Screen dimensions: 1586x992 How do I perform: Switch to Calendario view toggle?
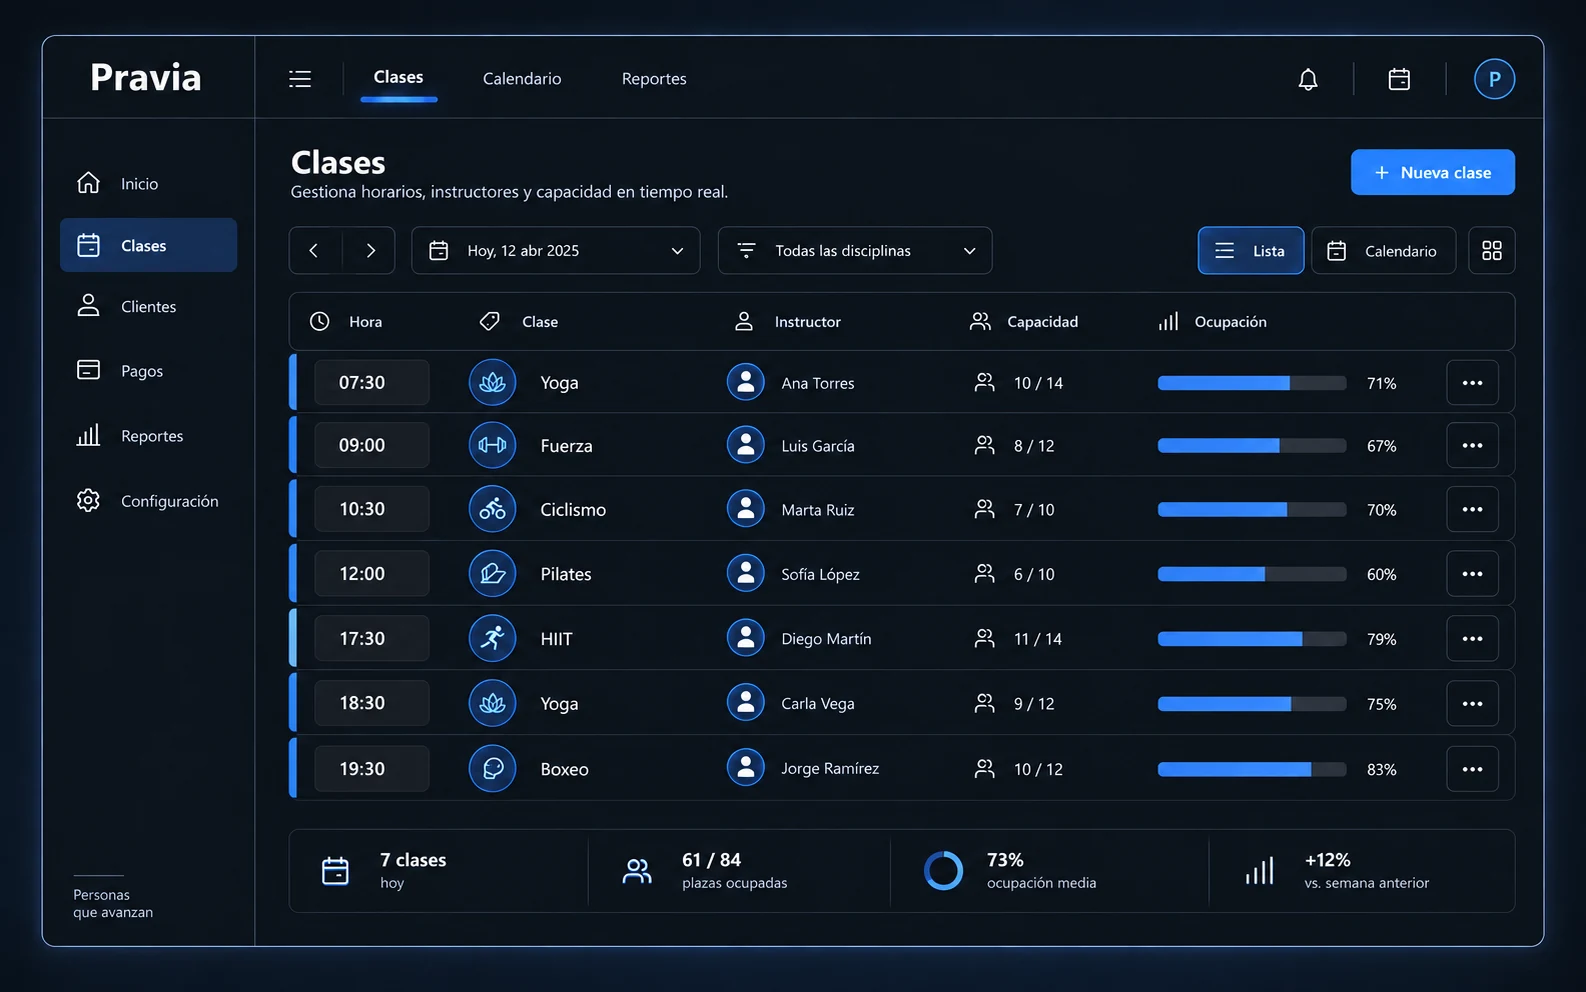click(1383, 251)
